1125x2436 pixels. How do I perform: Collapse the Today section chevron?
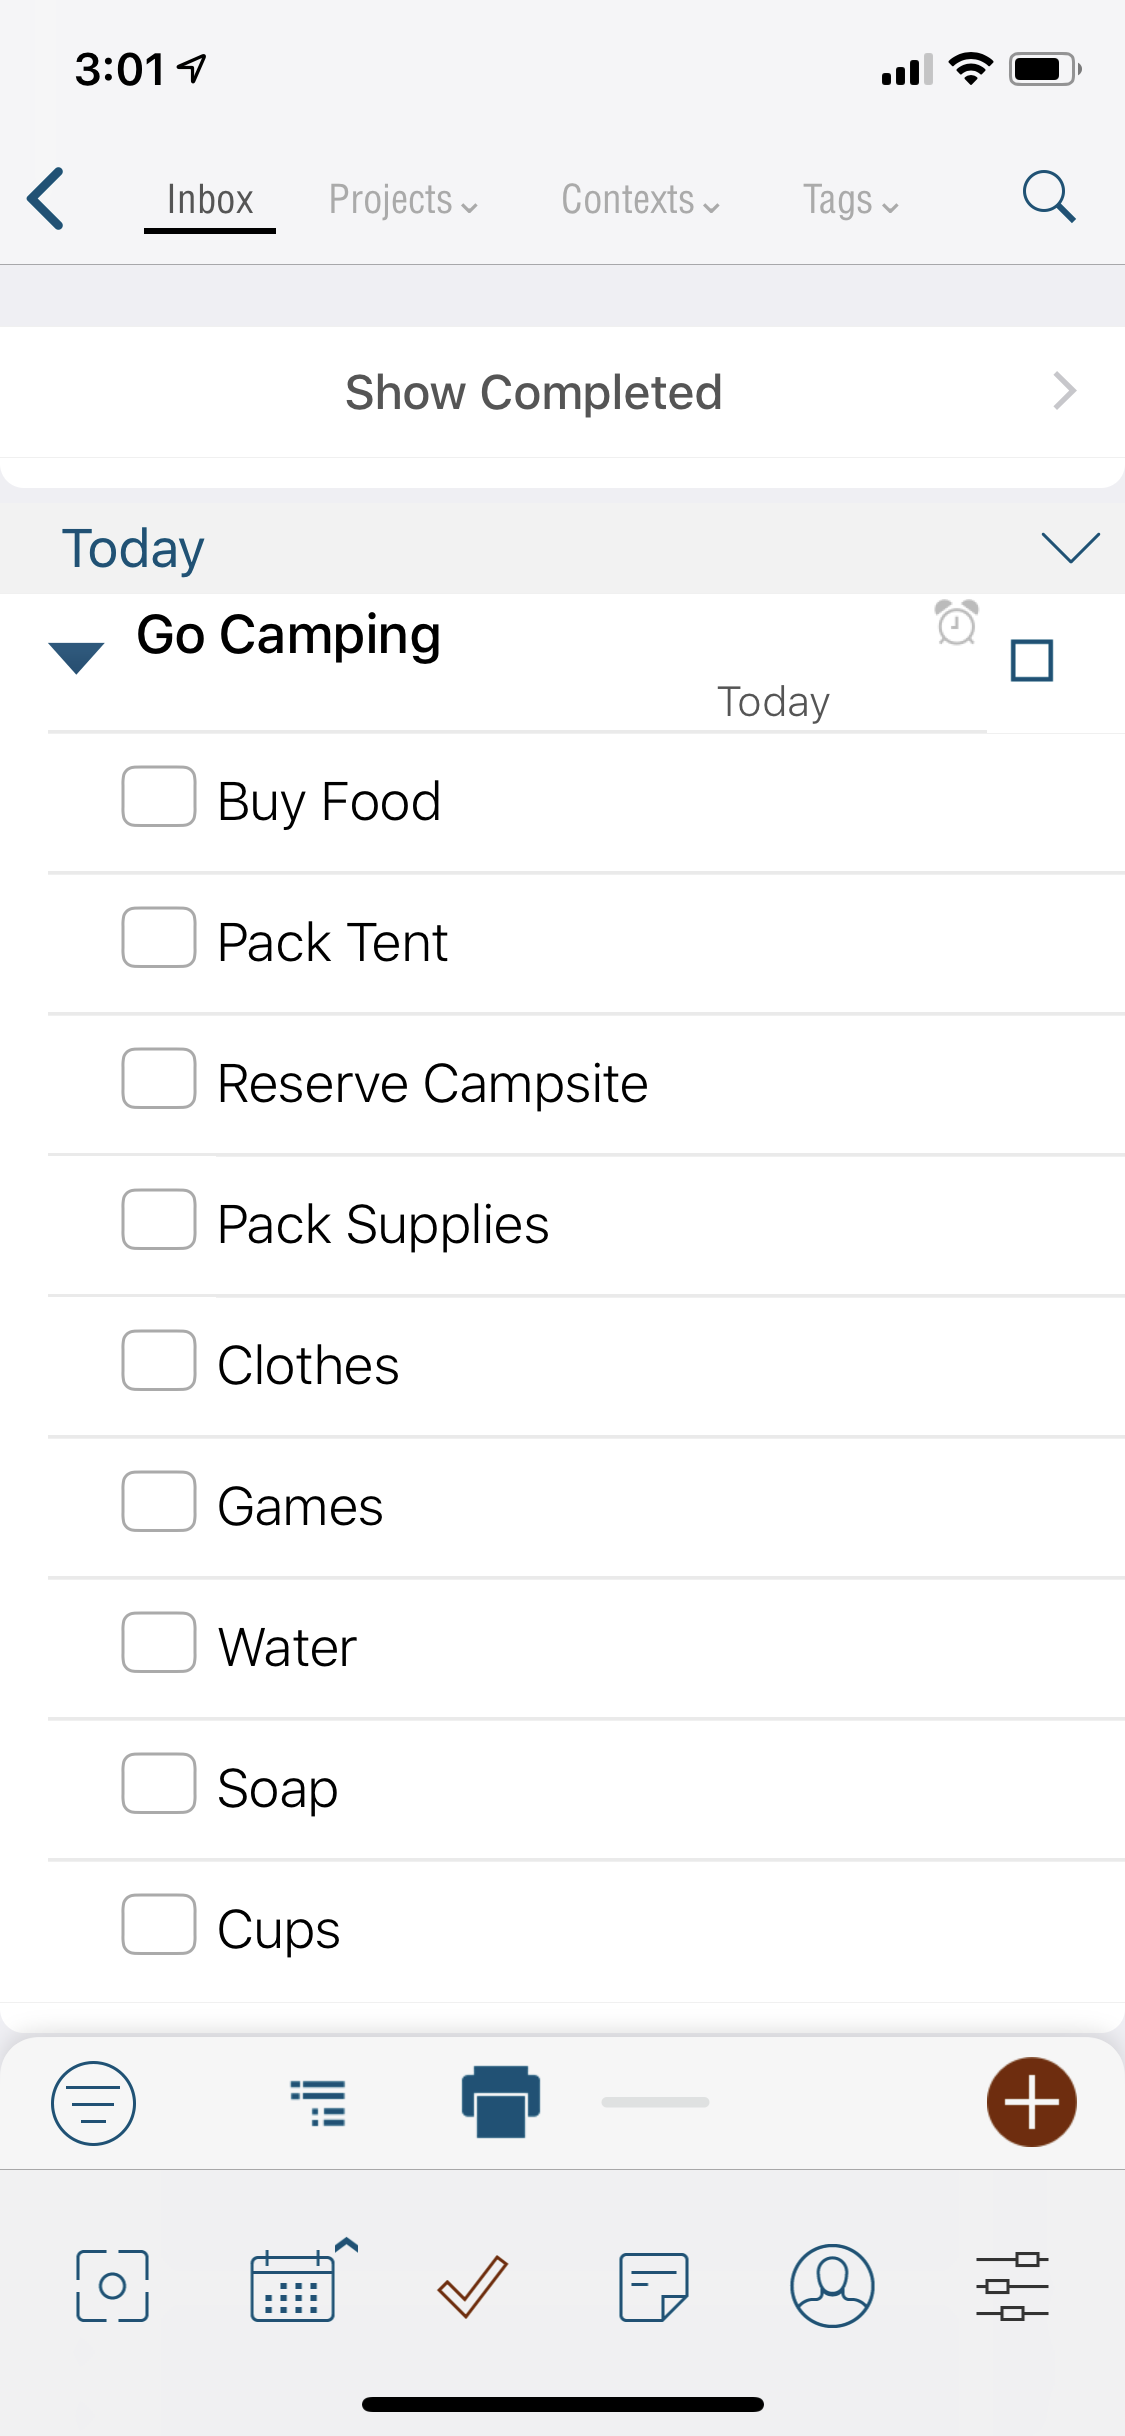[1070, 547]
